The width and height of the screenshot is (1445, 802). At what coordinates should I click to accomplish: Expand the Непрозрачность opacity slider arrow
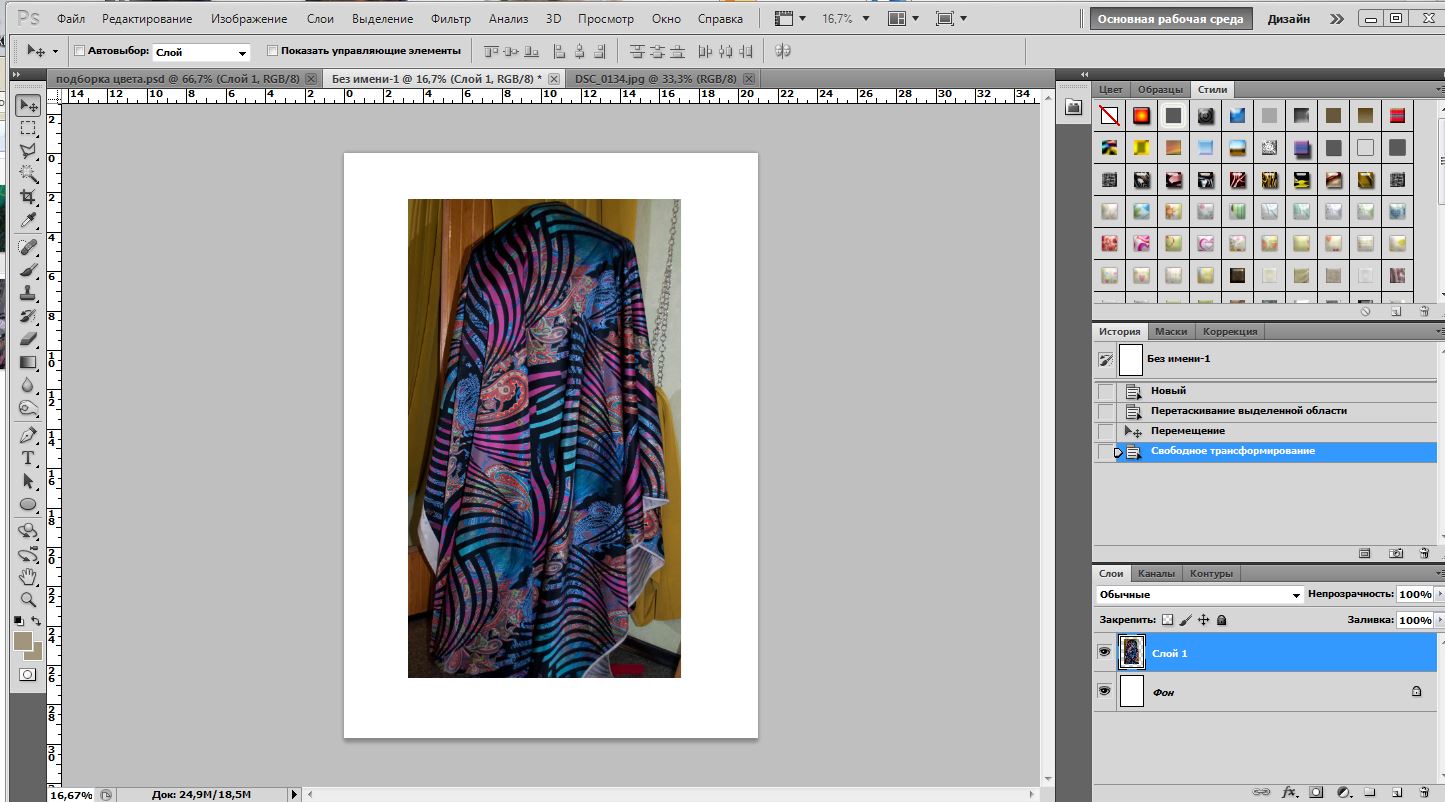coord(1438,595)
